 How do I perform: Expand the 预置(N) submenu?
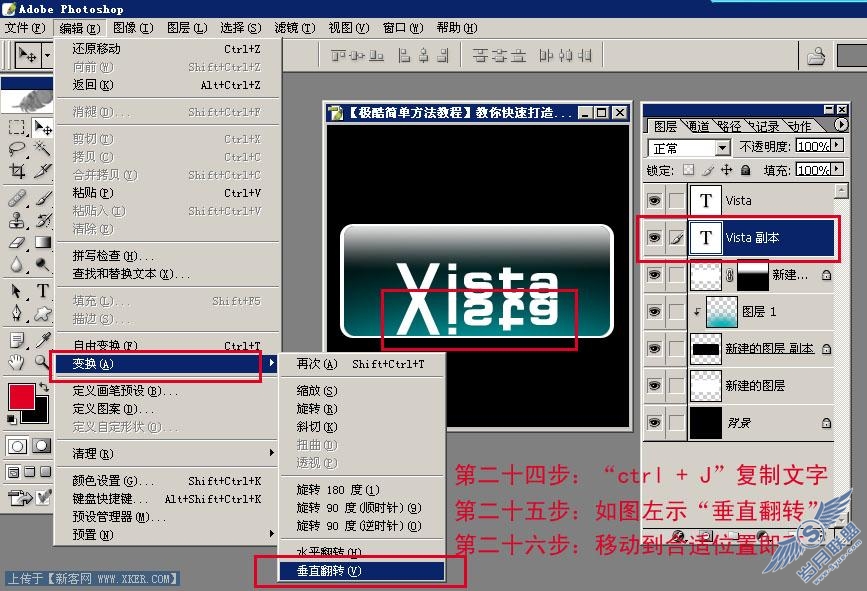(x=168, y=535)
